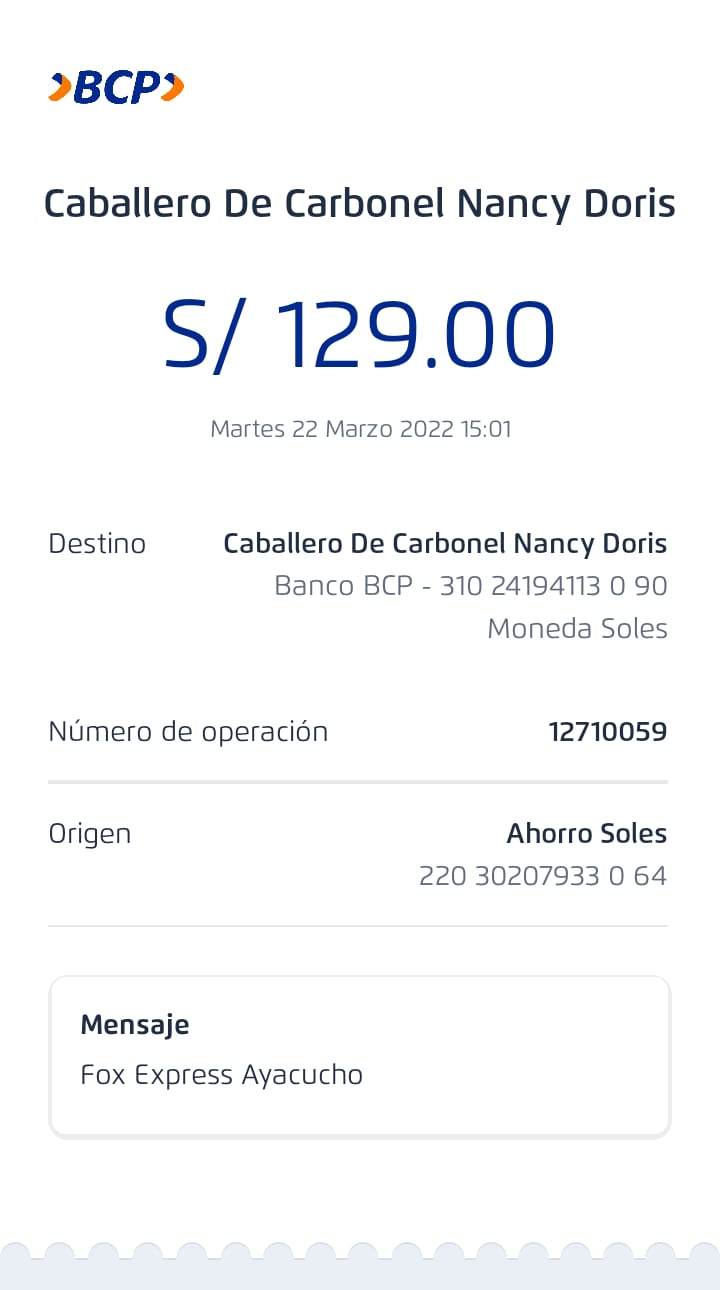Tap the Mensaje heading

coord(135,1025)
